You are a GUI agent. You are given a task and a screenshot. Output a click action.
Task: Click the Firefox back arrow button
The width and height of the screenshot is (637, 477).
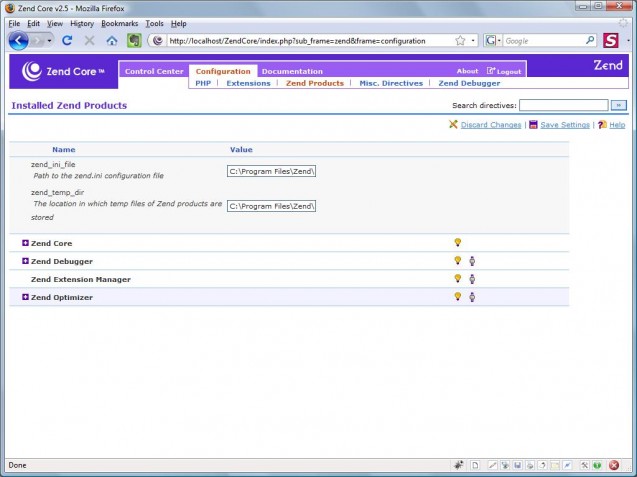point(18,41)
